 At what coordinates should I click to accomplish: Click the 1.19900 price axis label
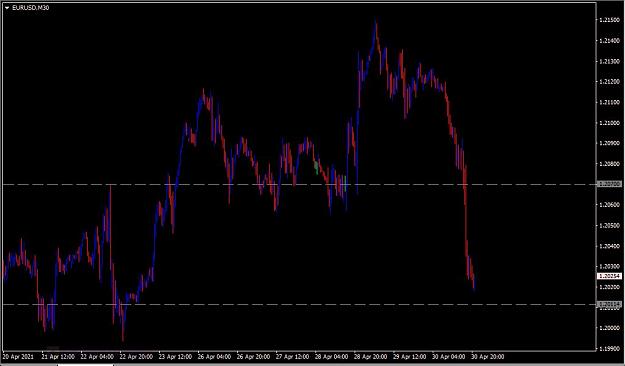click(x=610, y=348)
